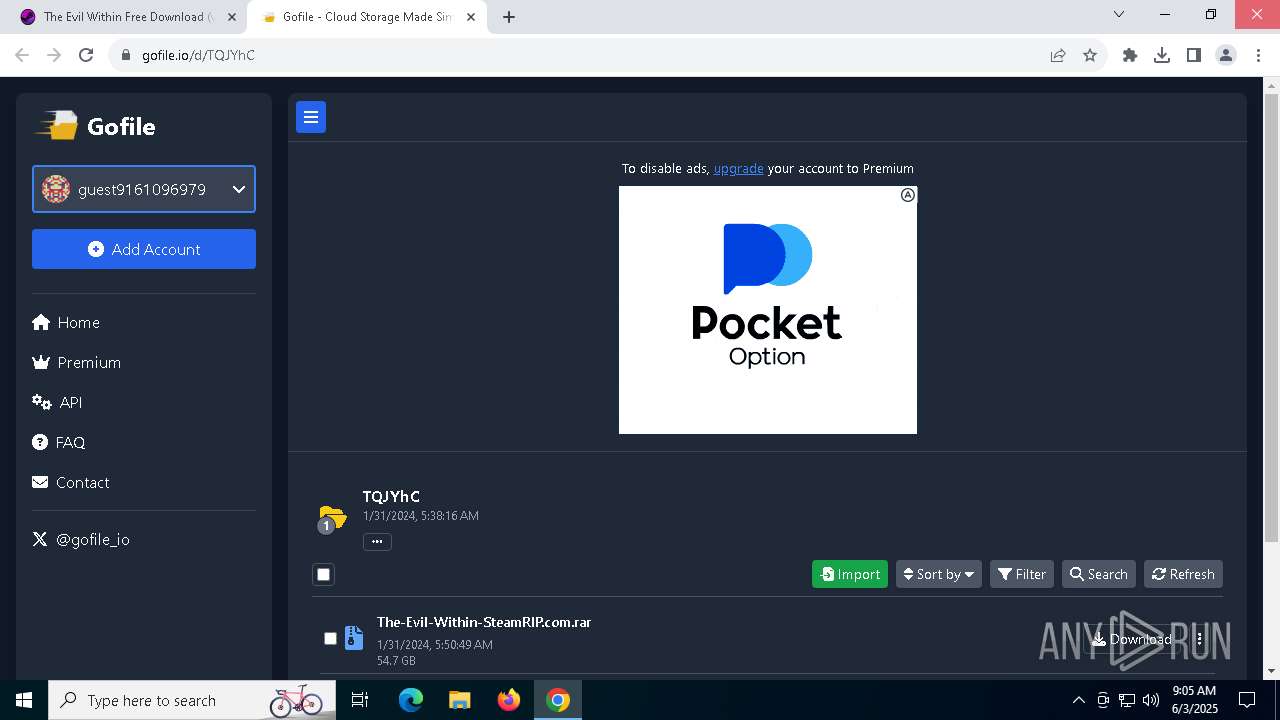Launch Firefox from taskbar
Screen dimensions: 1280x720
[x=509, y=700]
